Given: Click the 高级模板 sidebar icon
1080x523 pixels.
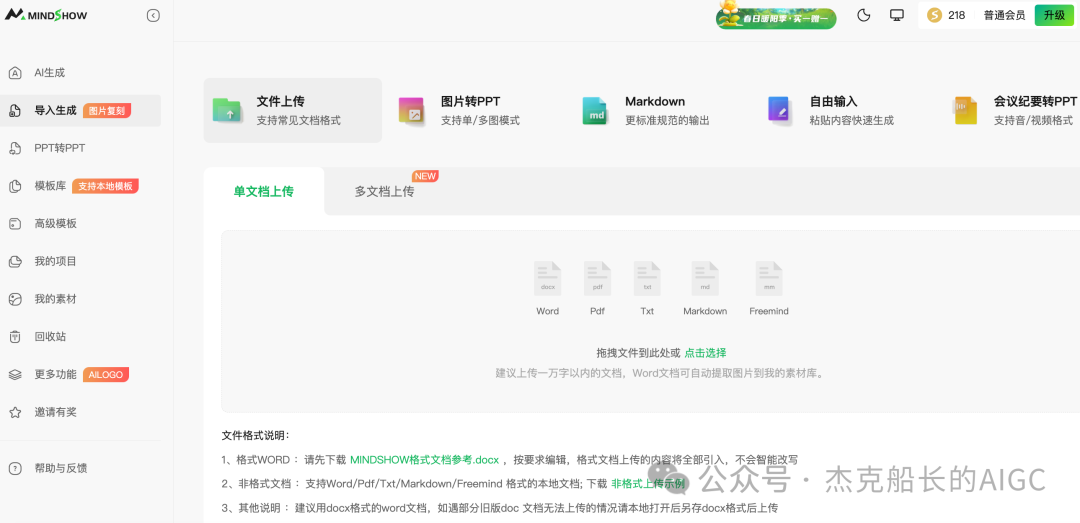Looking at the screenshot, I should (x=14, y=224).
